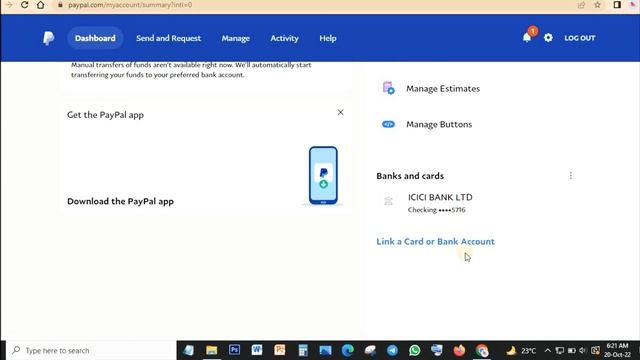
Task: Switch to Chrome in the taskbar
Action: coord(482,350)
